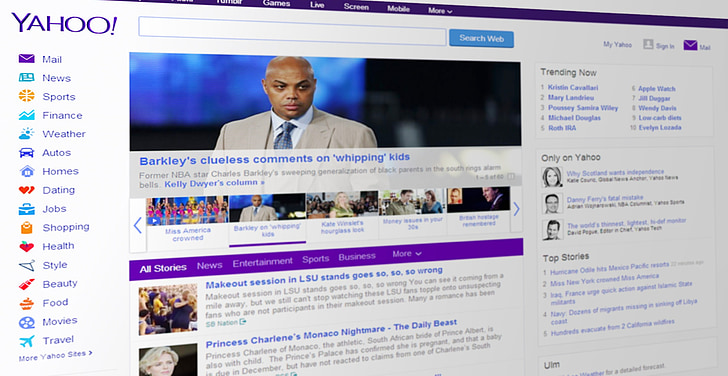Open the Mail envelope icon in sidebar
The width and height of the screenshot is (728, 376).
tap(26, 58)
